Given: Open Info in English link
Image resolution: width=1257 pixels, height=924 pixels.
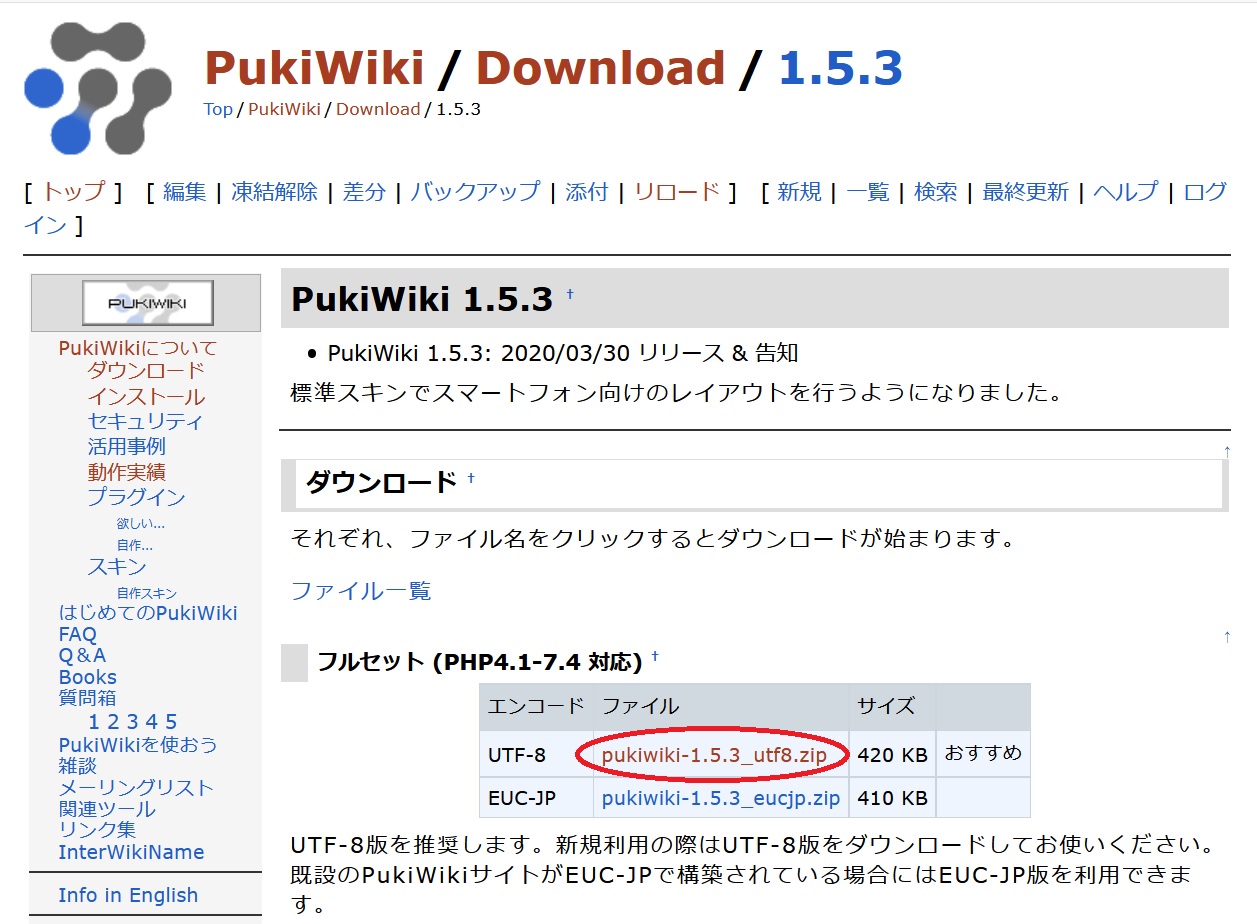Looking at the screenshot, I should point(128,895).
